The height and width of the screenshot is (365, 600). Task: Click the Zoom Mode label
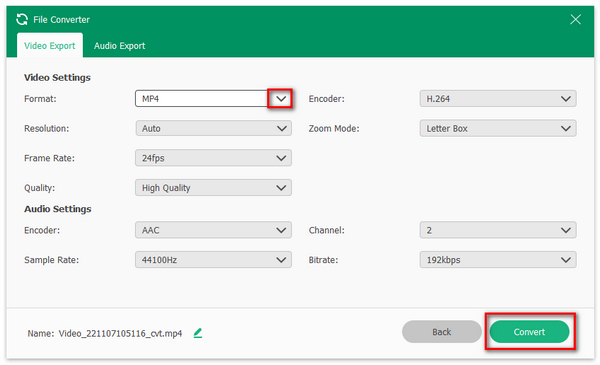tap(334, 129)
